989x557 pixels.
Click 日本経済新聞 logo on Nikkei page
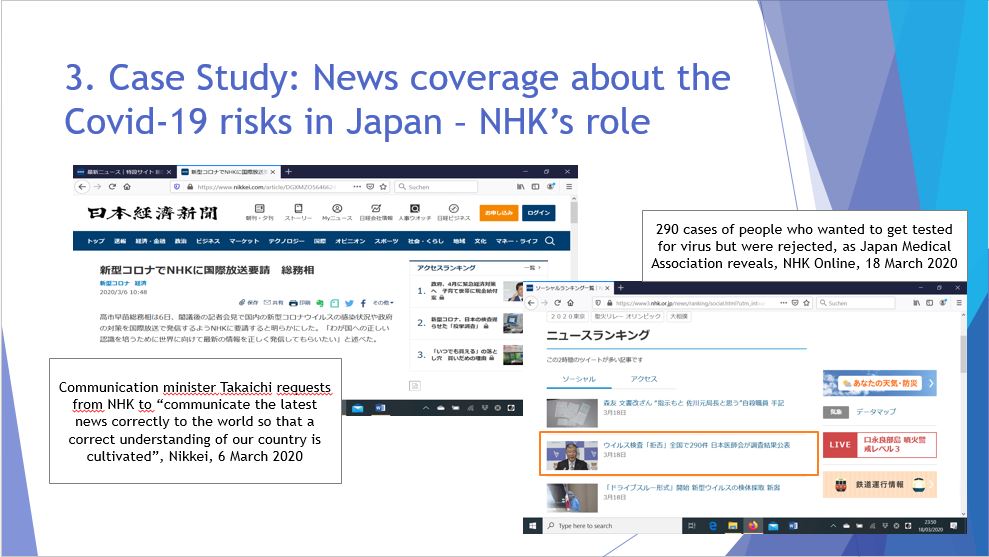click(152, 213)
